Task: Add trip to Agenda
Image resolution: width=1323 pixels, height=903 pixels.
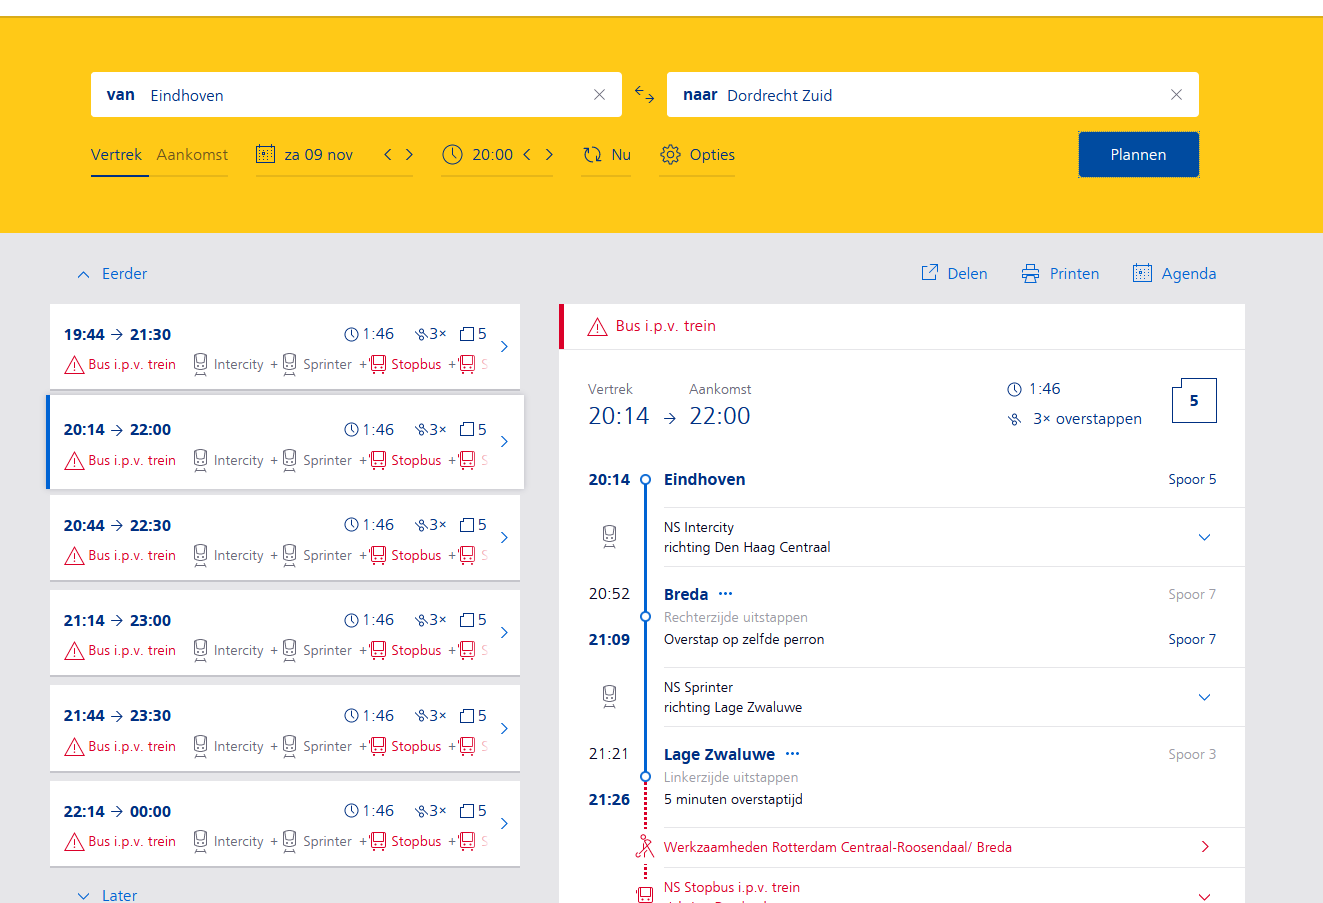Action: tap(1174, 274)
